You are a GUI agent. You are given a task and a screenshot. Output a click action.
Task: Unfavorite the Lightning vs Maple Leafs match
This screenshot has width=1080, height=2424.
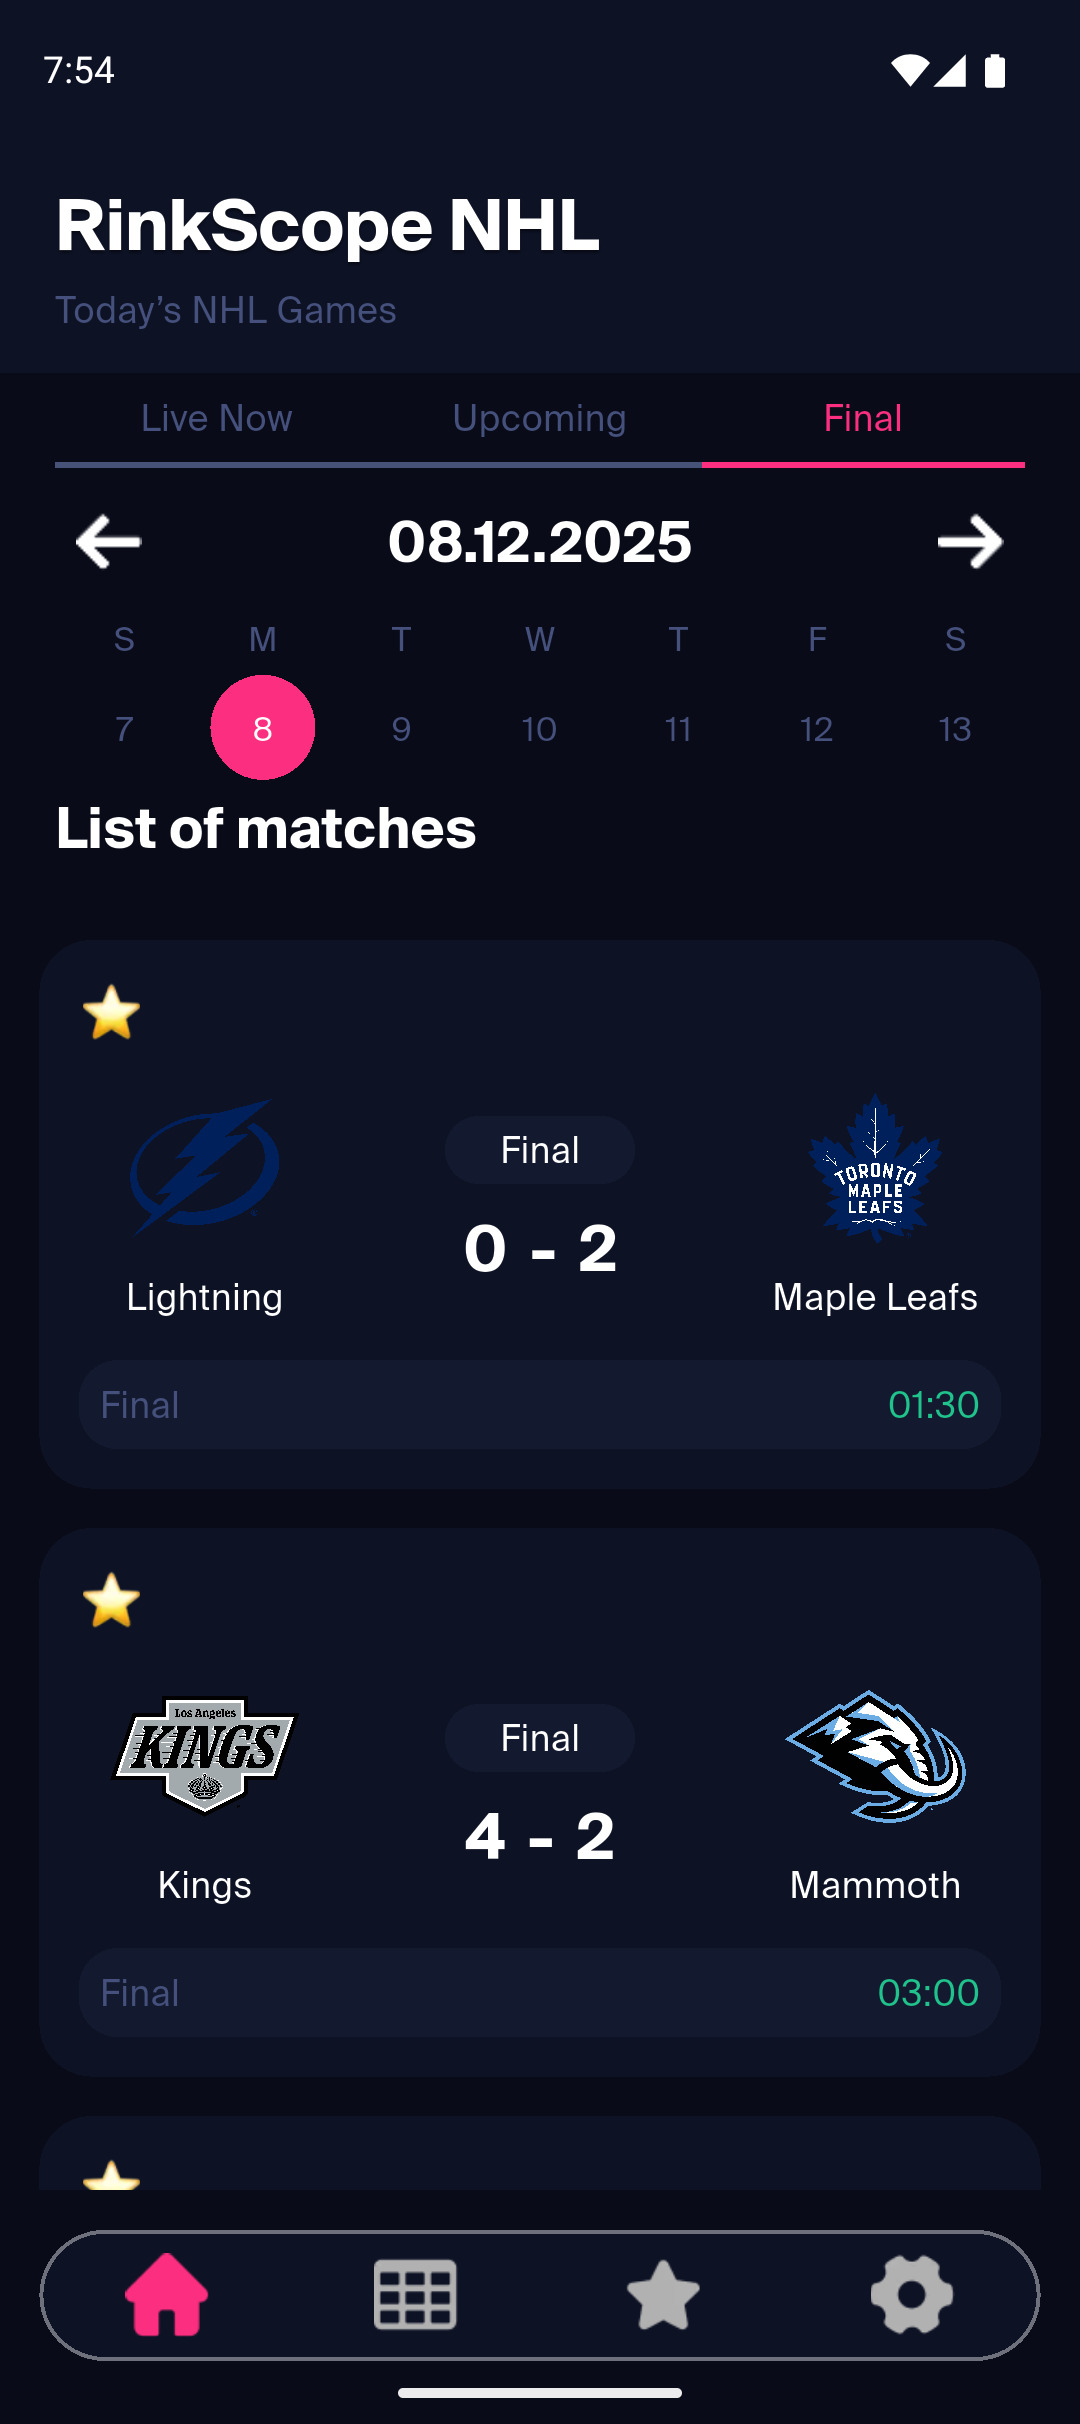point(111,1012)
